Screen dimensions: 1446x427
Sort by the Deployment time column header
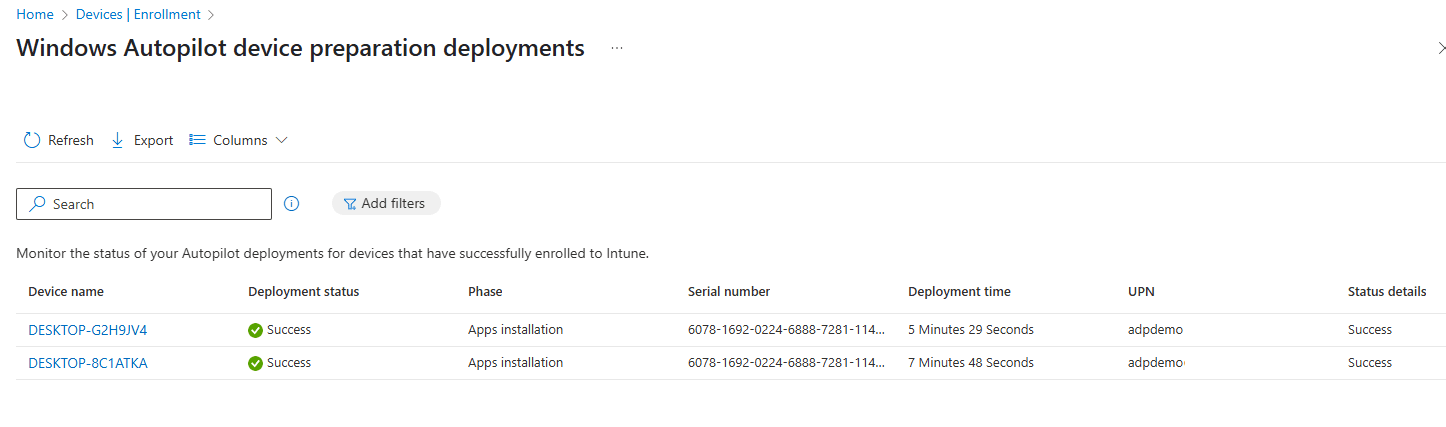pos(959,292)
